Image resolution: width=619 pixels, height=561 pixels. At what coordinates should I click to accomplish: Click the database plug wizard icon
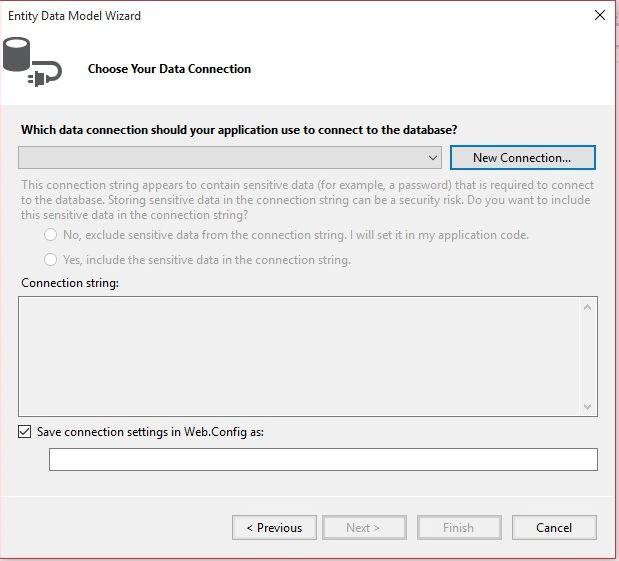32,62
